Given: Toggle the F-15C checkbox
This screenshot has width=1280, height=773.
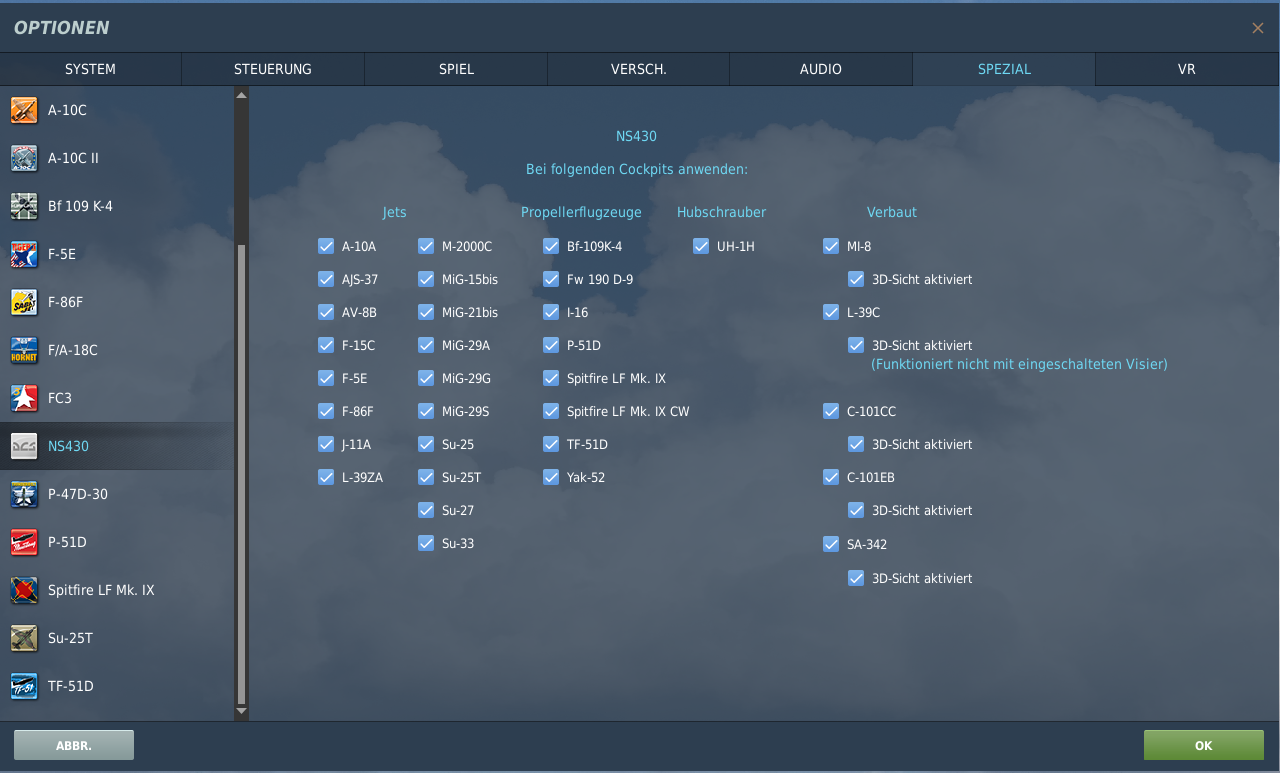Looking at the screenshot, I should [326, 345].
